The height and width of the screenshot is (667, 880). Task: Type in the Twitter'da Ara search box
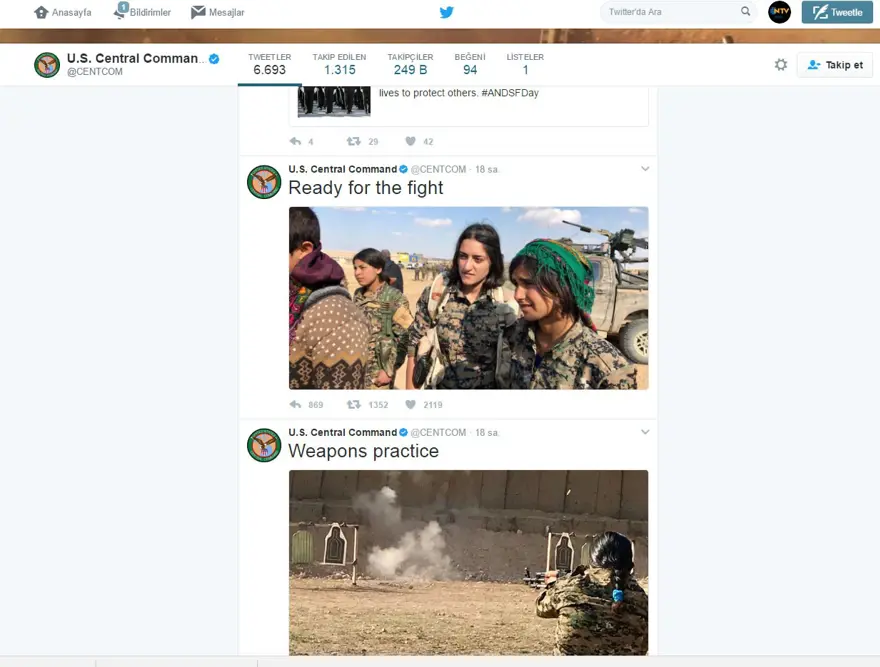(x=670, y=12)
